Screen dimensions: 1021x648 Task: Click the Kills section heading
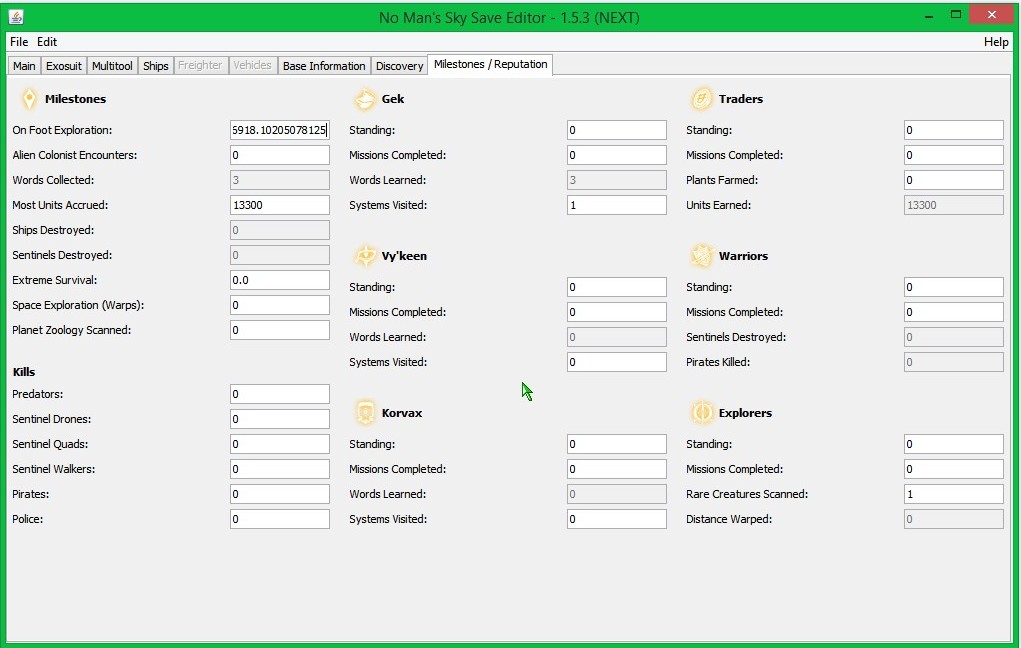click(x=24, y=372)
